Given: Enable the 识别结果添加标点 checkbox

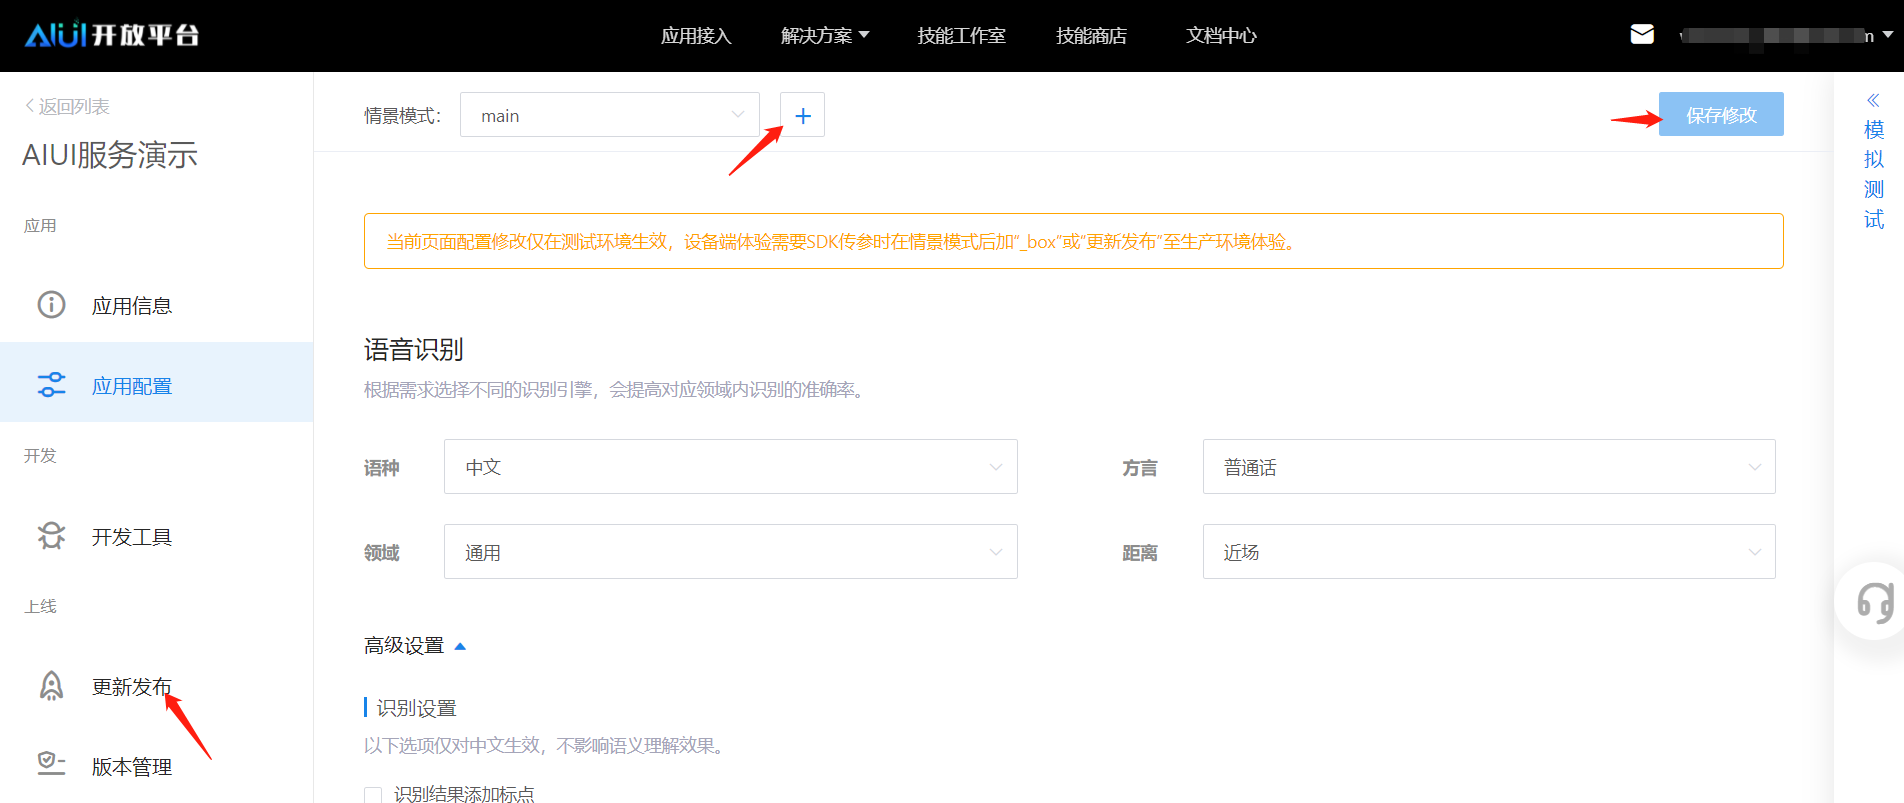Looking at the screenshot, I should 373,795.
